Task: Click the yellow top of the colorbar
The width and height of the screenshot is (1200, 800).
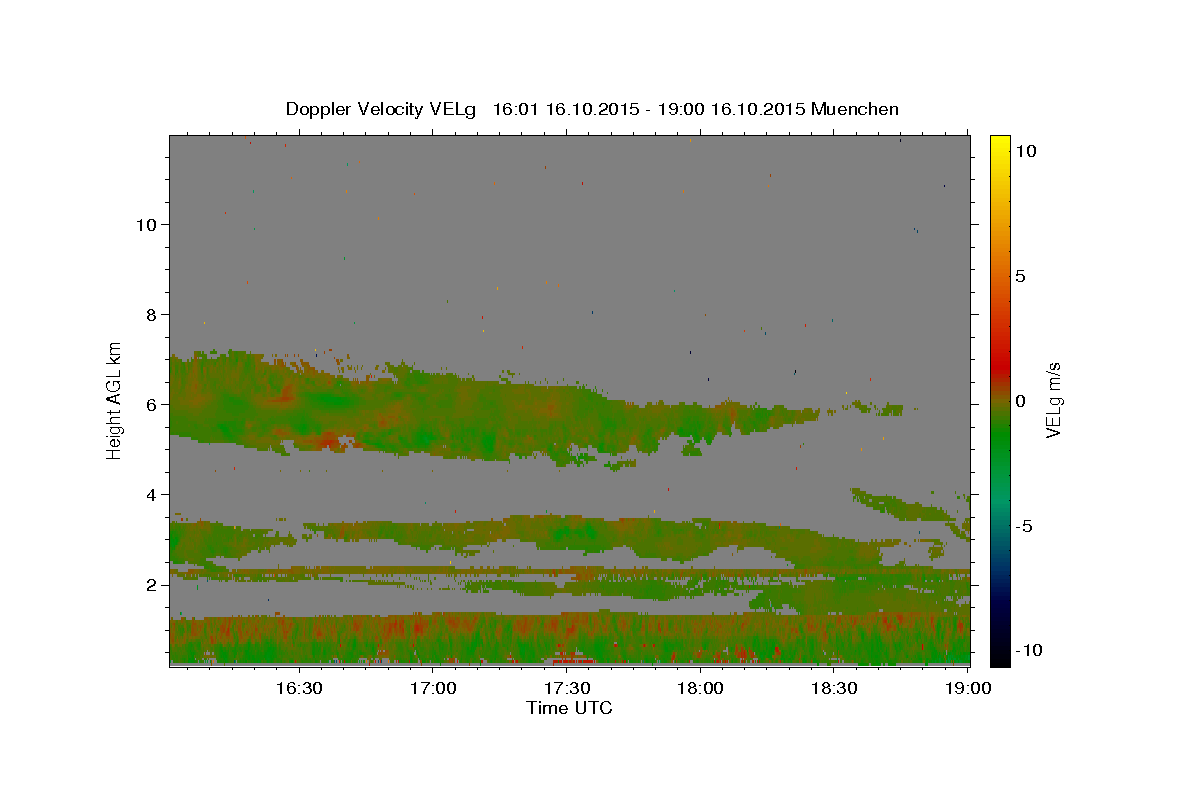Action: coord(1000,145)
